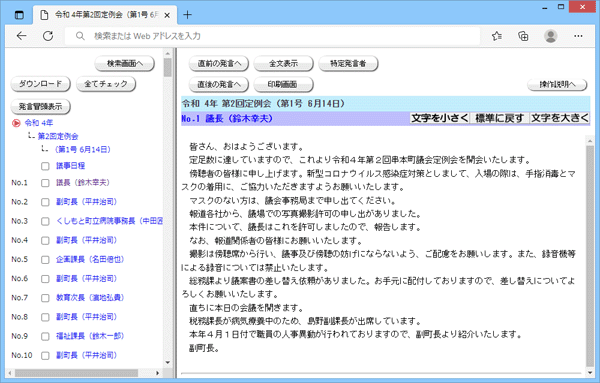Screen dimensions: 600x383
Task: Click the 検索画面へ button
Action: click(x=125, y=64)
